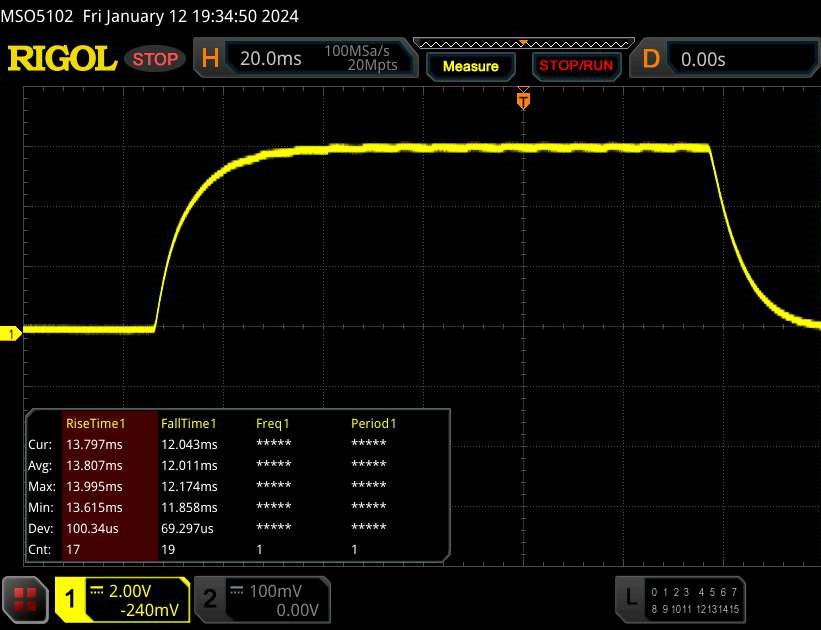Viewport: 821px width, 630px height.
Task: Click fall time deviation 69.297us
Action: tap(187, 528)
